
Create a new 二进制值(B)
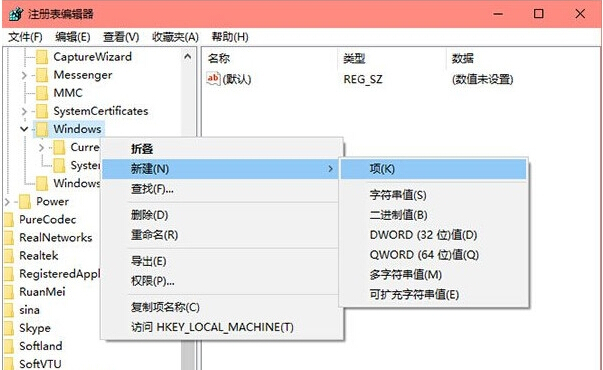433,215
